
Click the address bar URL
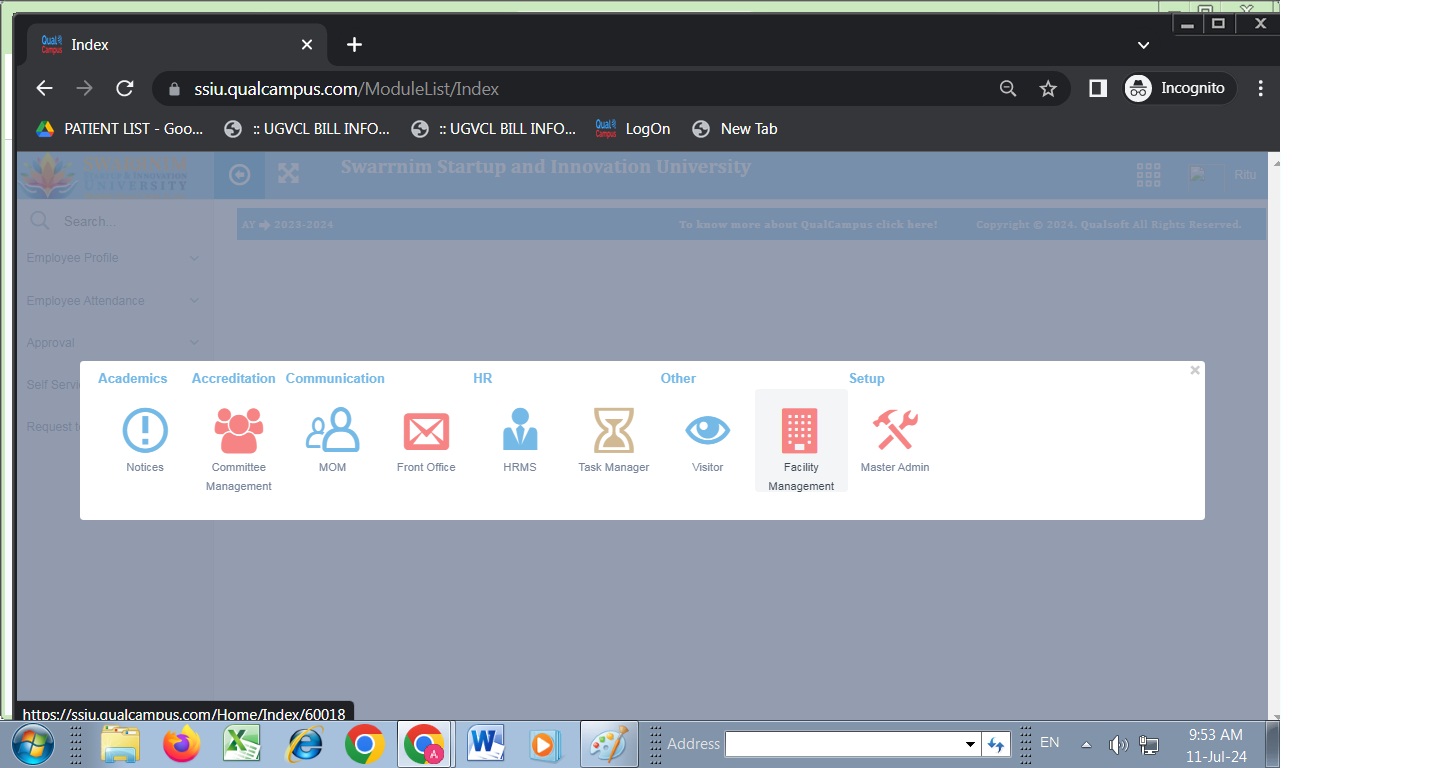pos(346,88)
